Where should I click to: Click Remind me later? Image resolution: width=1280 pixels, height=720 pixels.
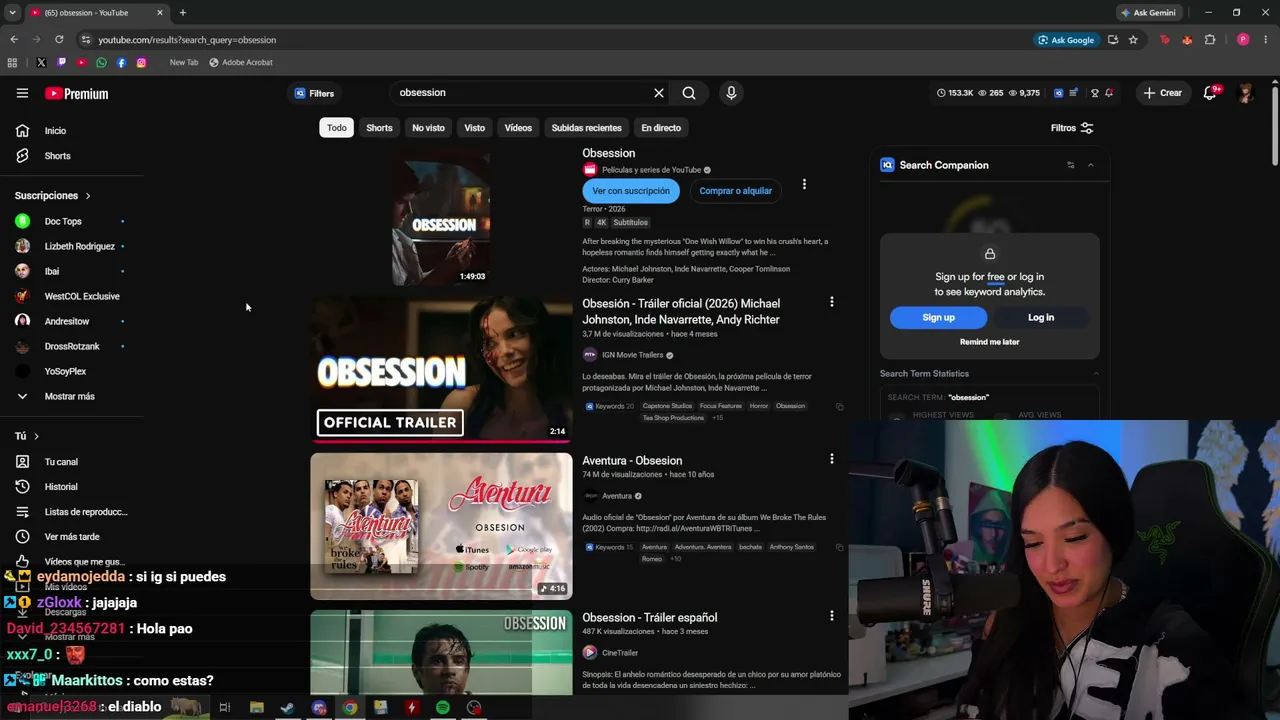990,342
